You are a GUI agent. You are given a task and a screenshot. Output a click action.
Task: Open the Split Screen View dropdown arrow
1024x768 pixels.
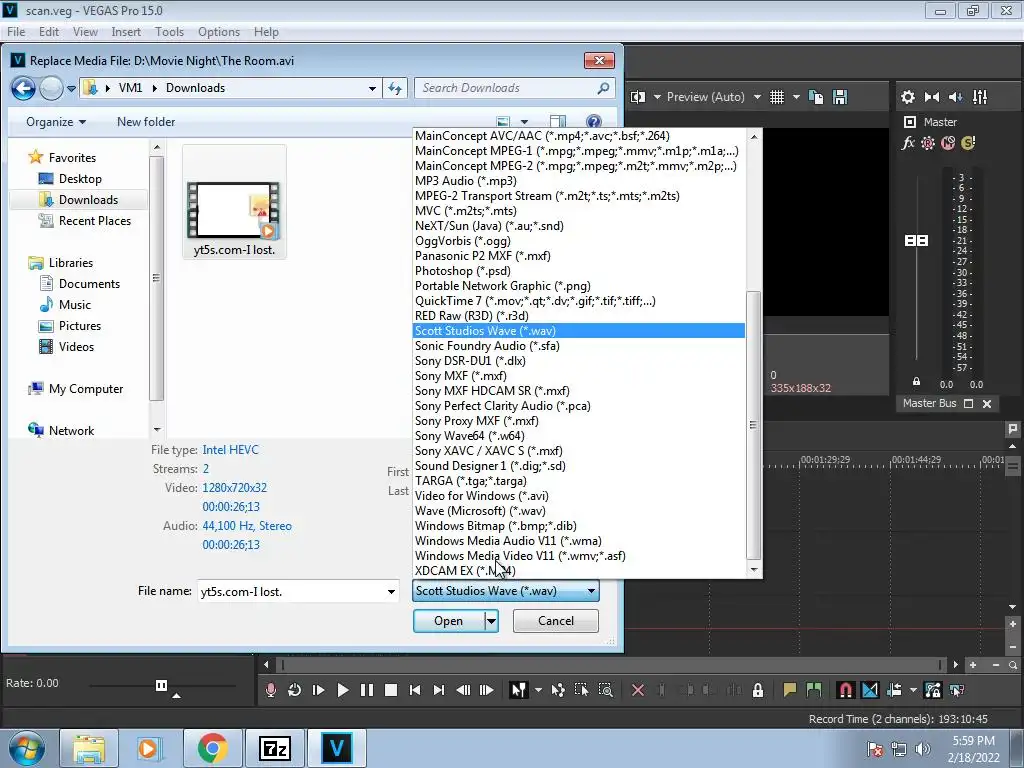(x=657, y=97)
